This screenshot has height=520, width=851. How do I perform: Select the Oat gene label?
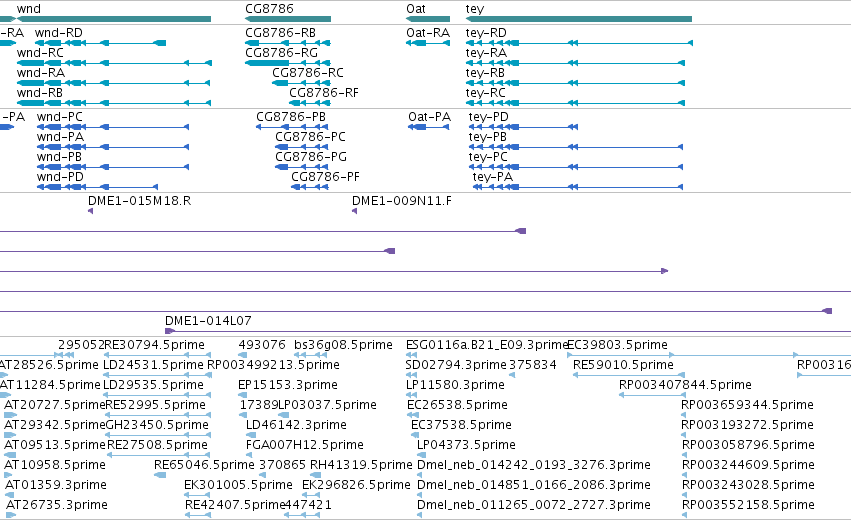point(416,9)
